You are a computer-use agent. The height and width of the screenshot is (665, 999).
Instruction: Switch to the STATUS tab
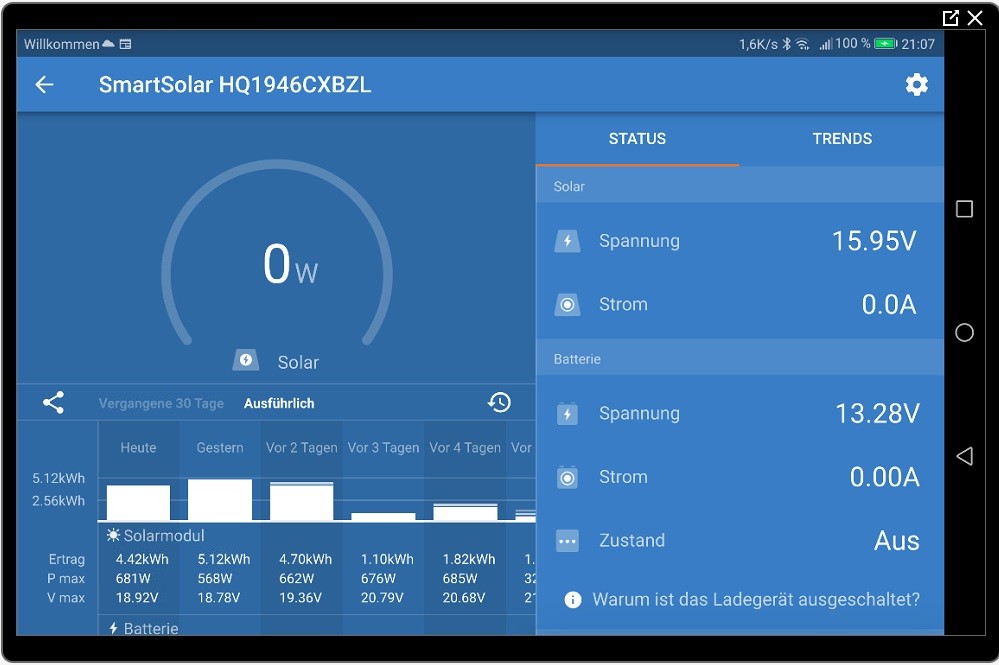[x=637, y=139]
